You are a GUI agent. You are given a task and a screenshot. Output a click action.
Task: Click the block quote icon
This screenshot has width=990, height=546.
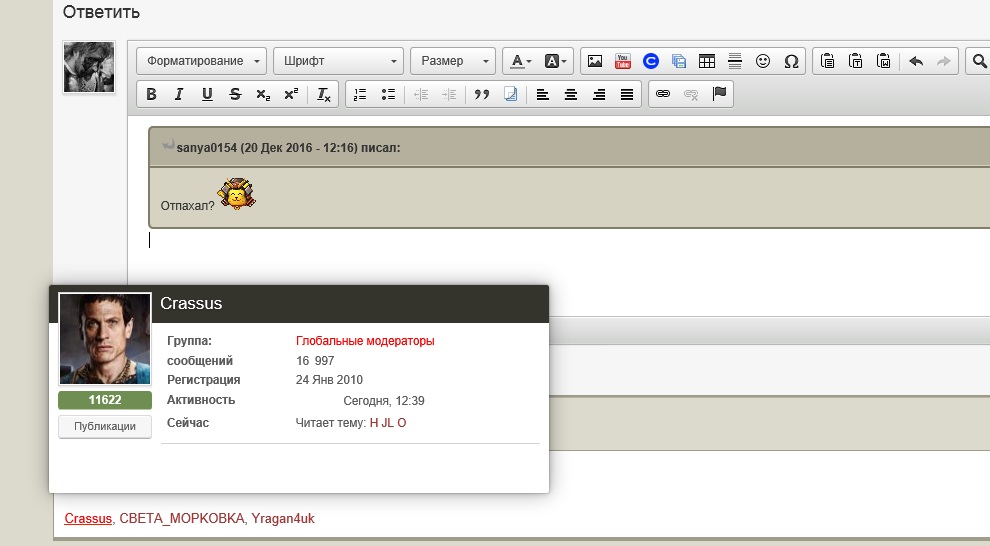point(482,95)
